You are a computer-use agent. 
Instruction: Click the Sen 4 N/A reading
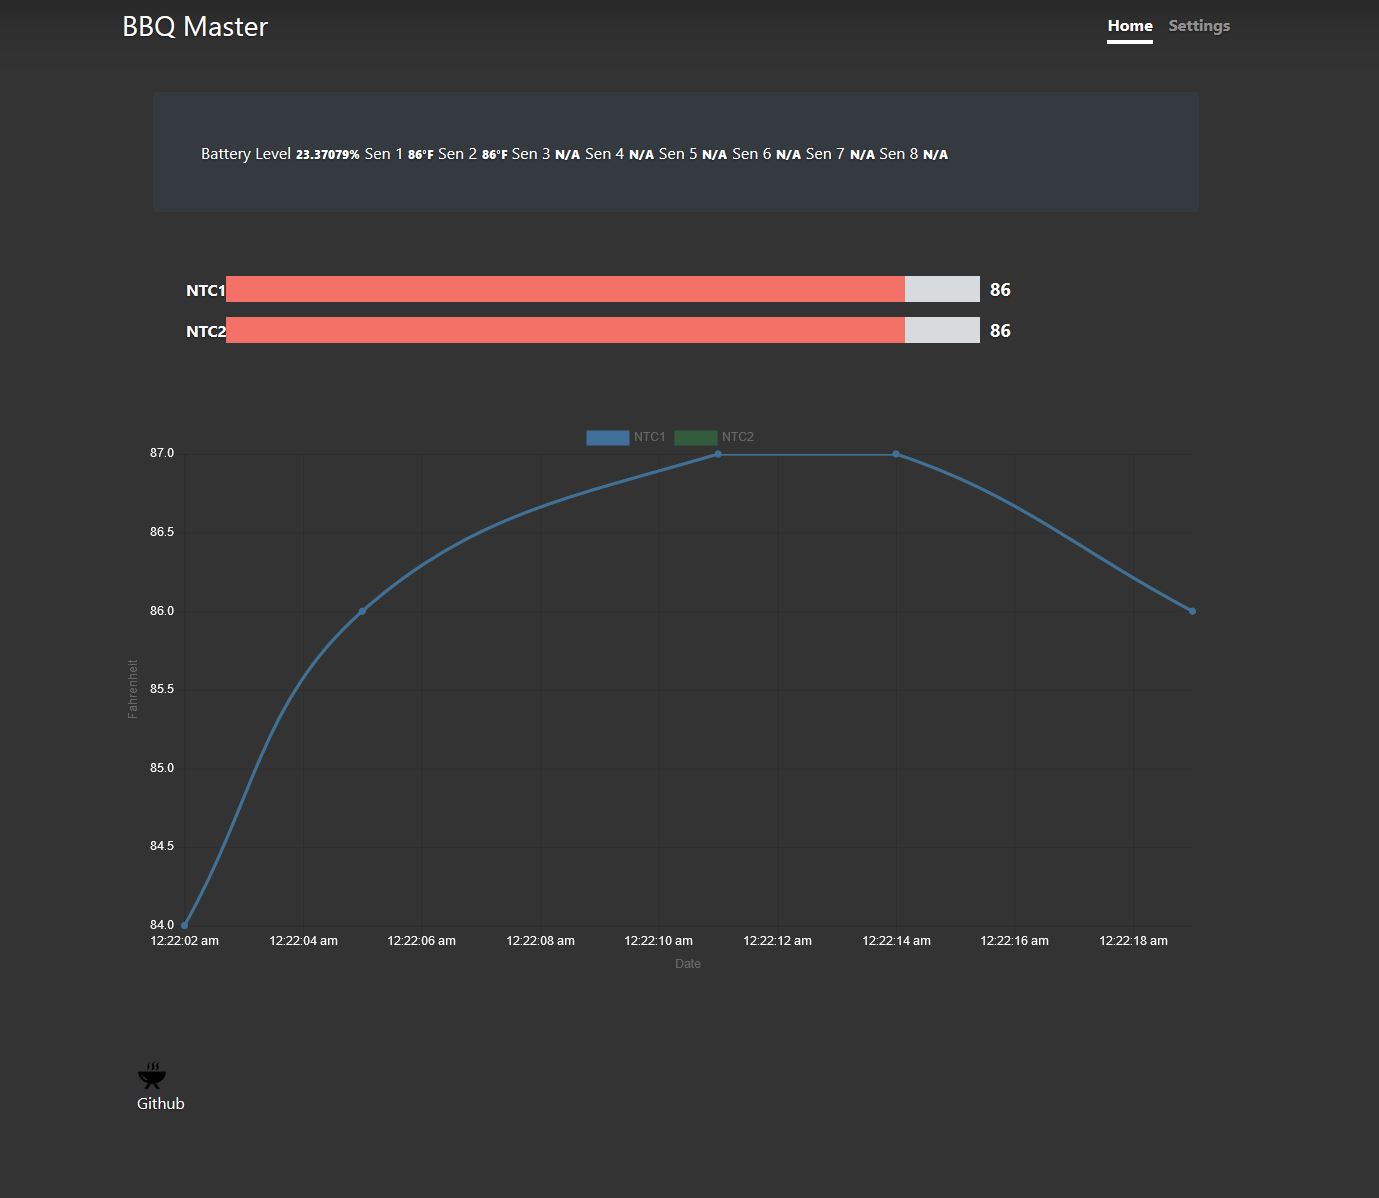click(619, 154)
